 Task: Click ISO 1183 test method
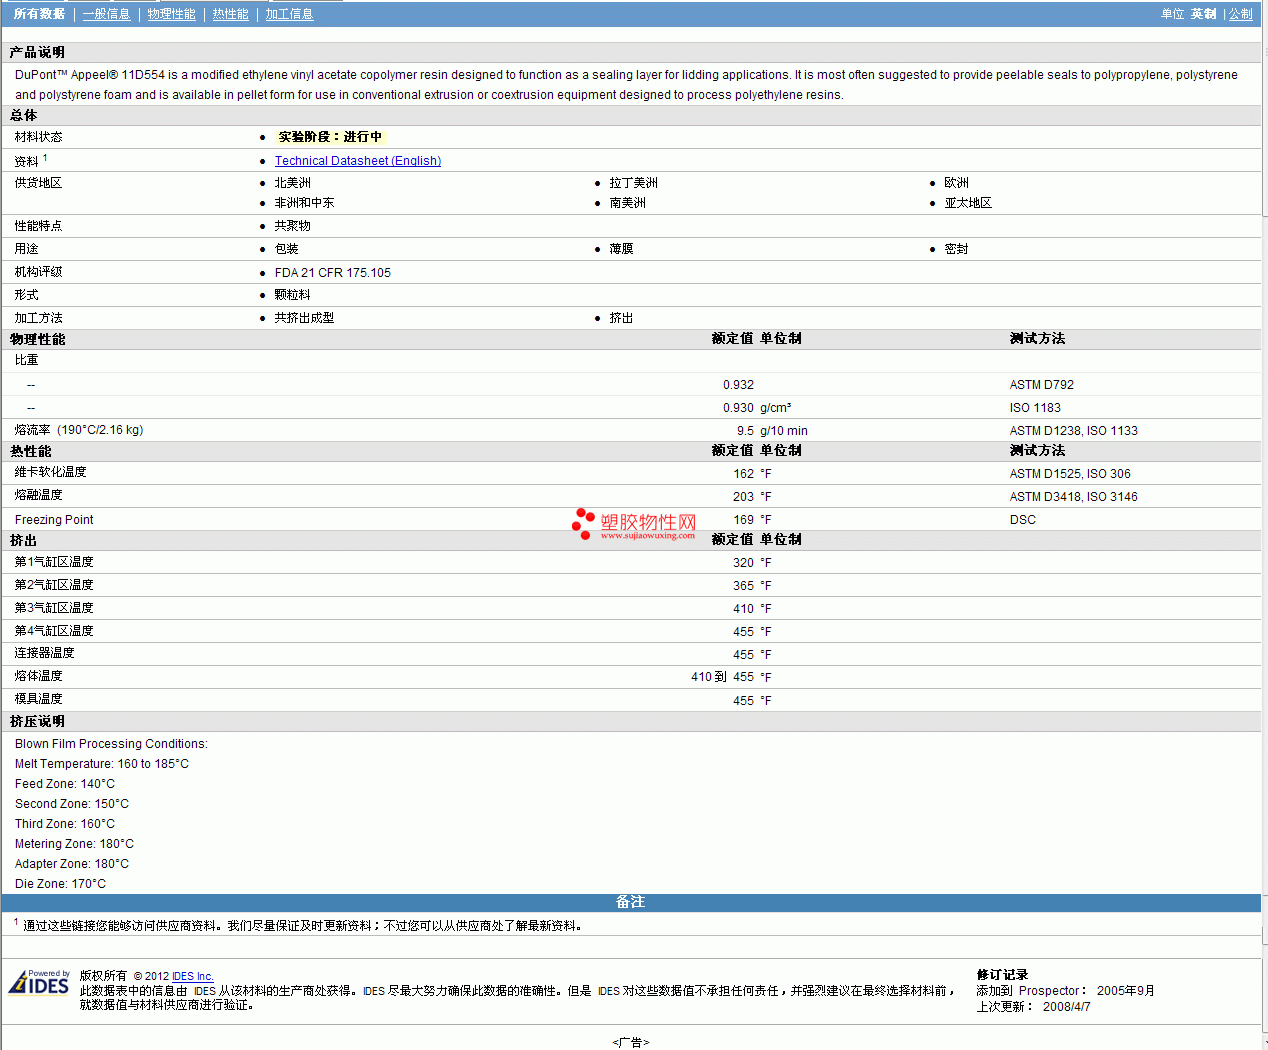click(1035, 408)
